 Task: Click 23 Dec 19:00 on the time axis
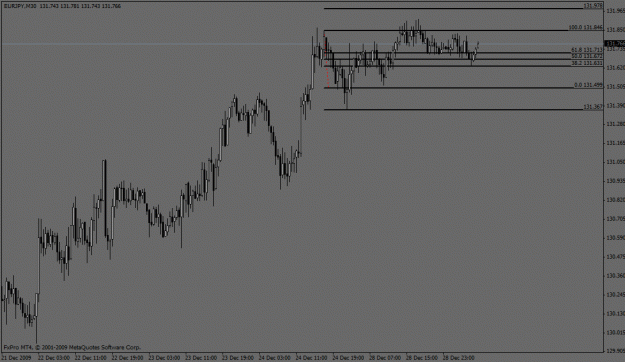click(x=238, y=358)
